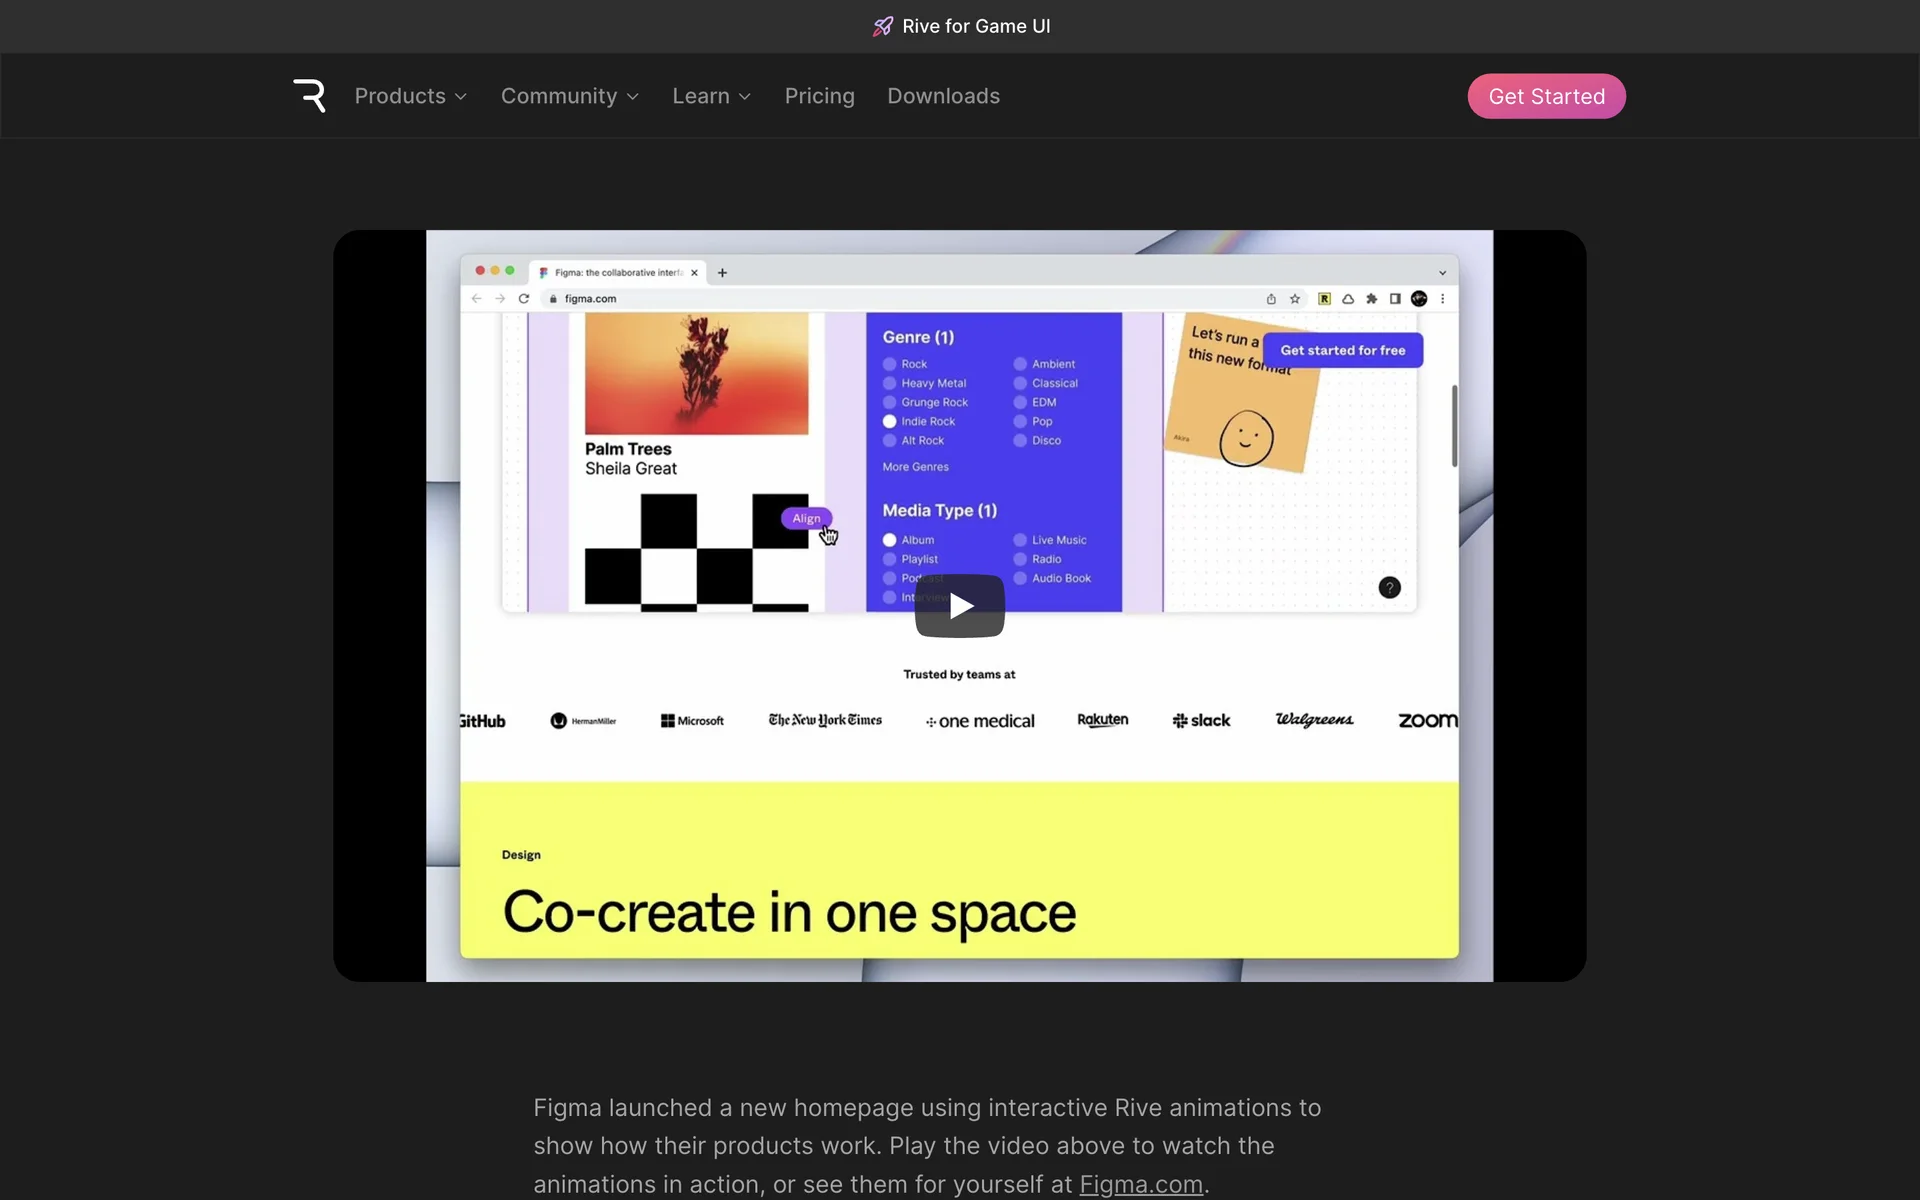1920x1200 pixels.
Task: Click the help question mark icon
Action: (1389, 588)
